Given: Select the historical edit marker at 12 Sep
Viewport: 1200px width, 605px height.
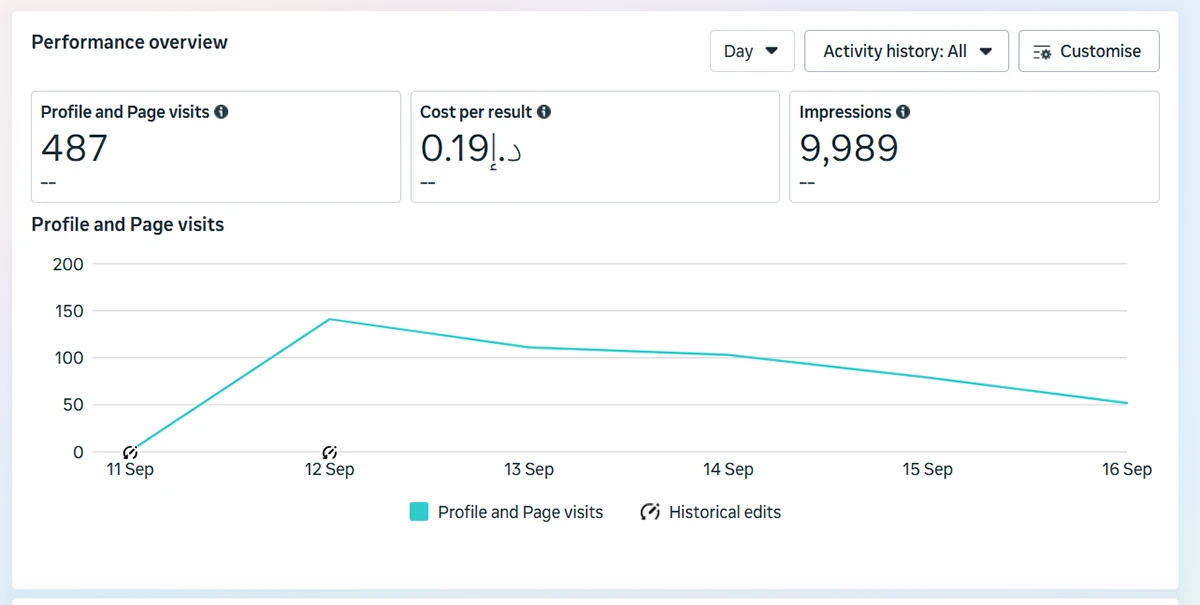Looking at the screenshot, I should coord(329,453).
